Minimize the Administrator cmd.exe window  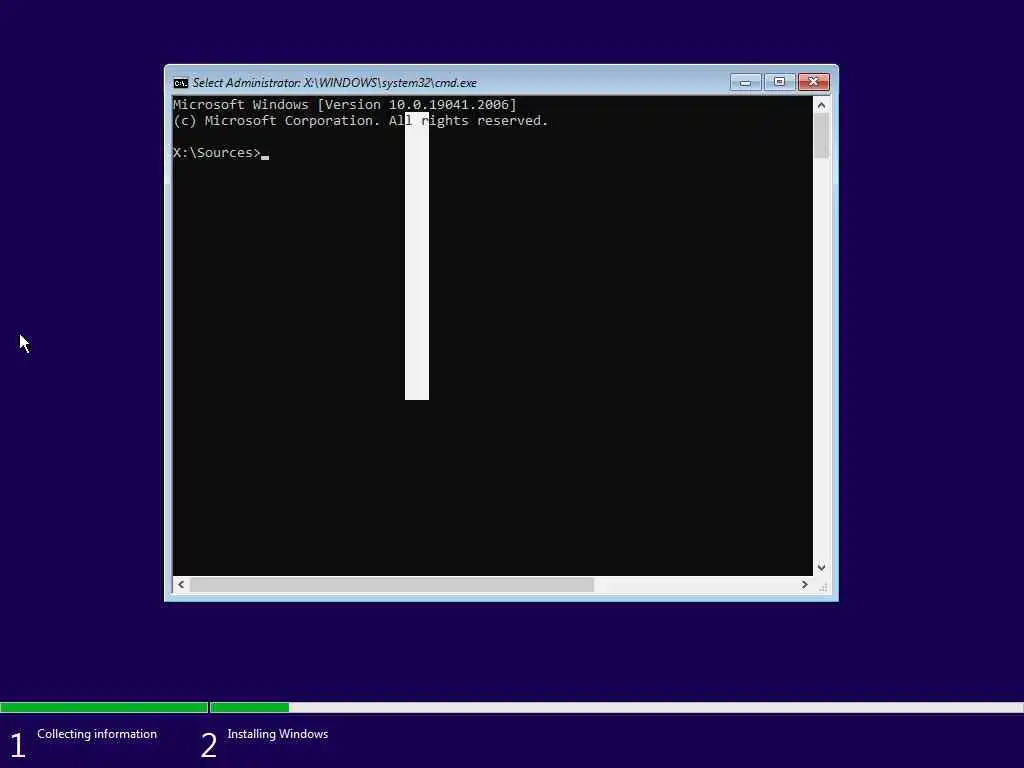[745, 82]
